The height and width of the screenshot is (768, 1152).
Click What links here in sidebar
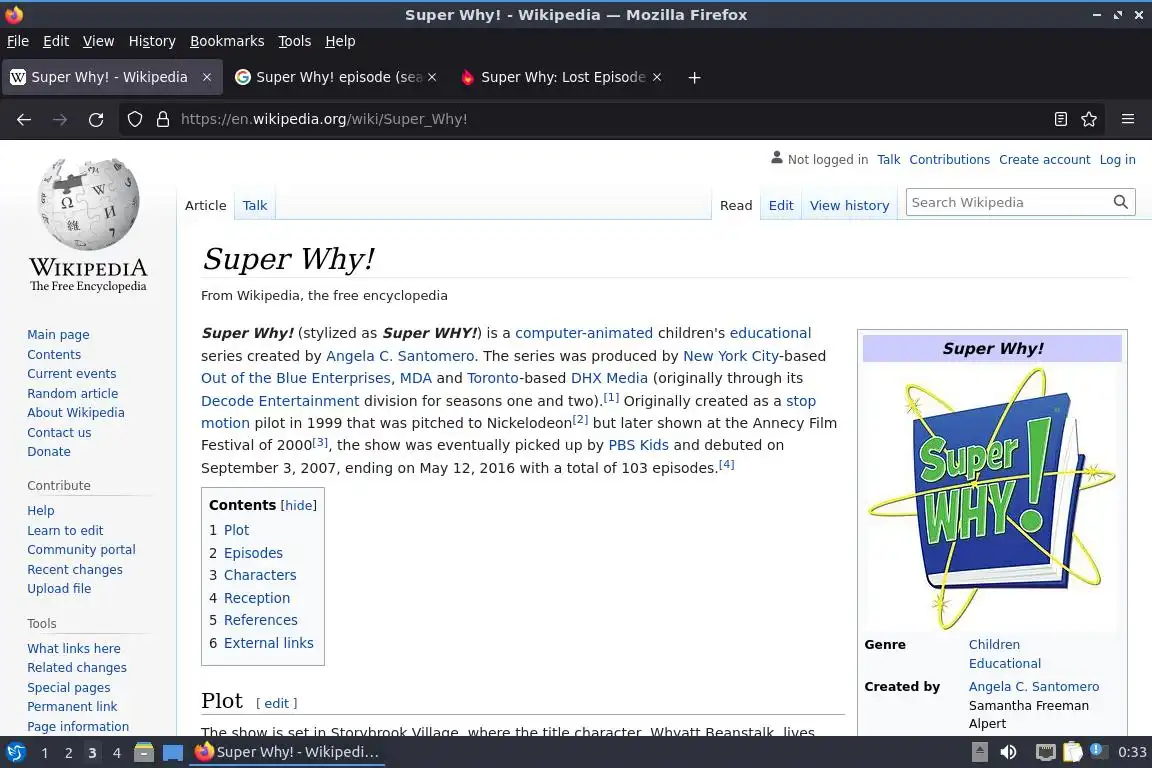tap(74, 648)
